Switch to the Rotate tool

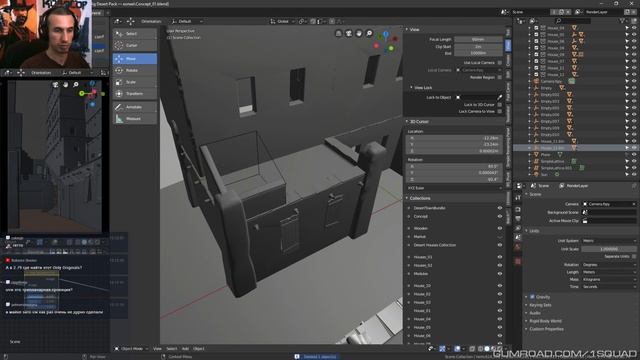pyautogui.click(x=135, y=70)
